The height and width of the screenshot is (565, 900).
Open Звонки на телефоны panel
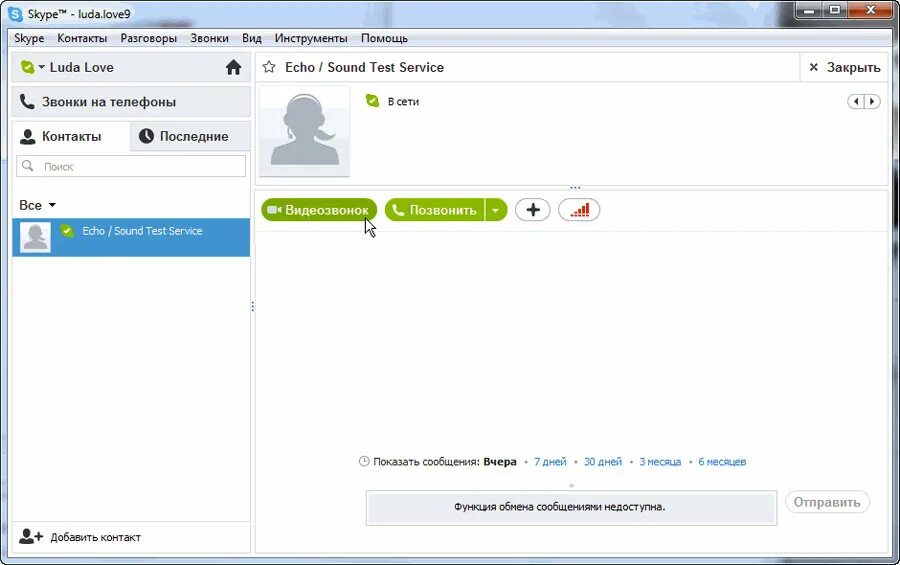pos(131,102)
